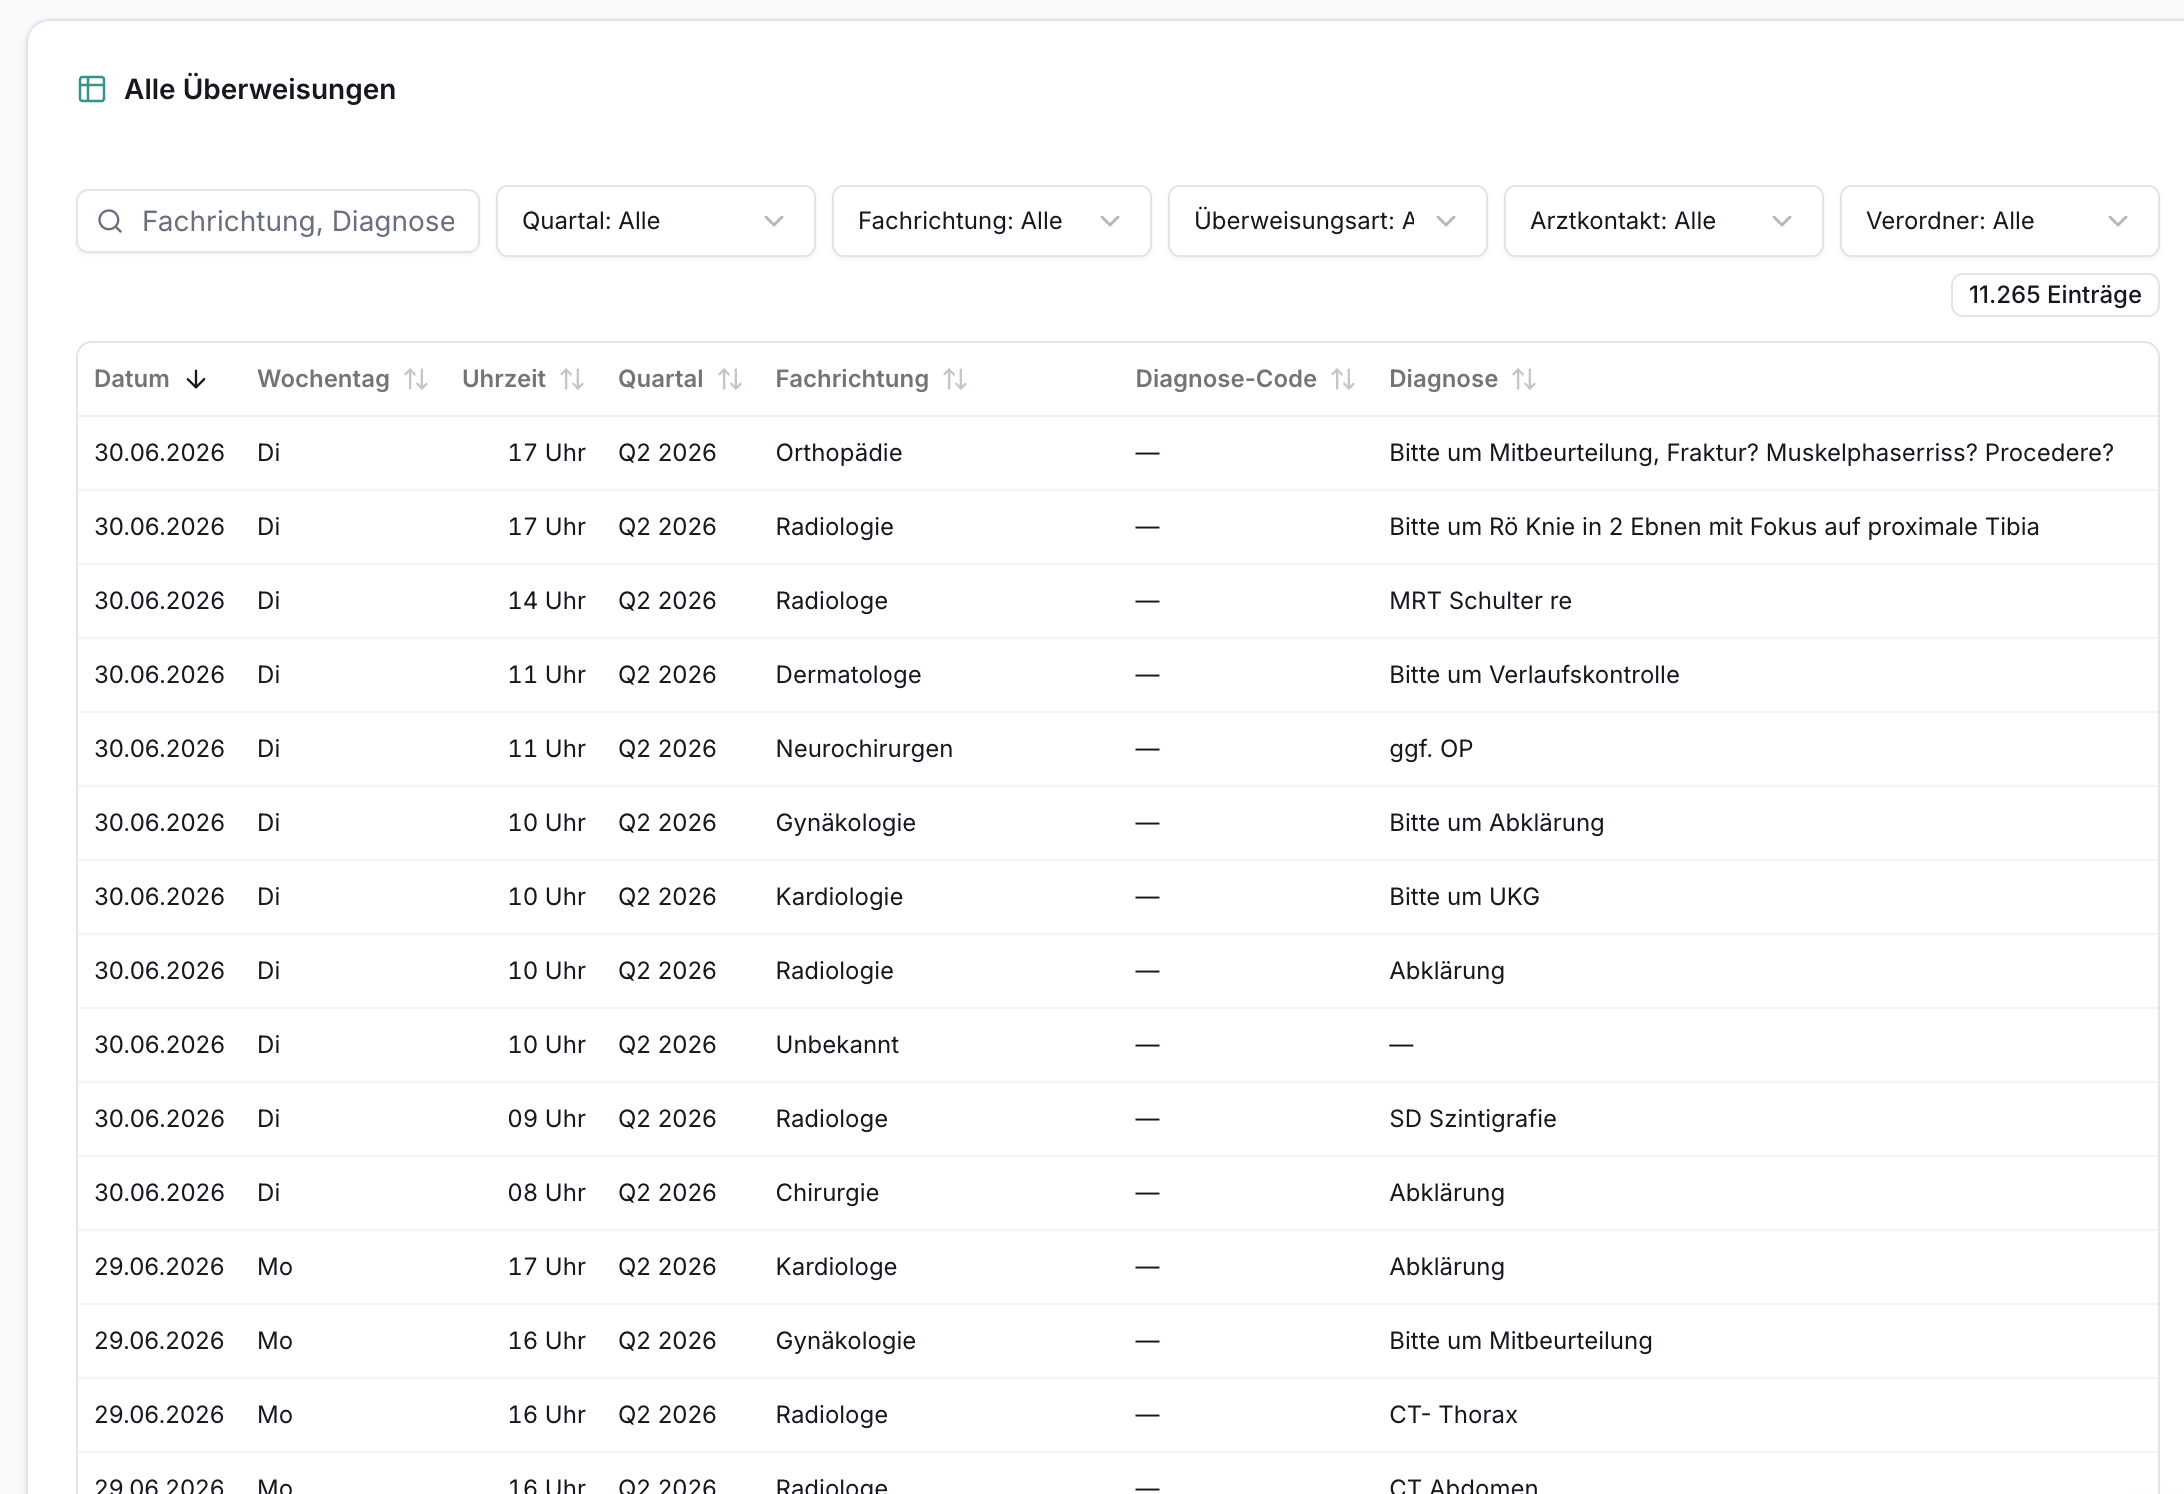The image size is (2184, 1494).
Task: Click the Dermatologe cell
Action: point(848,675)
